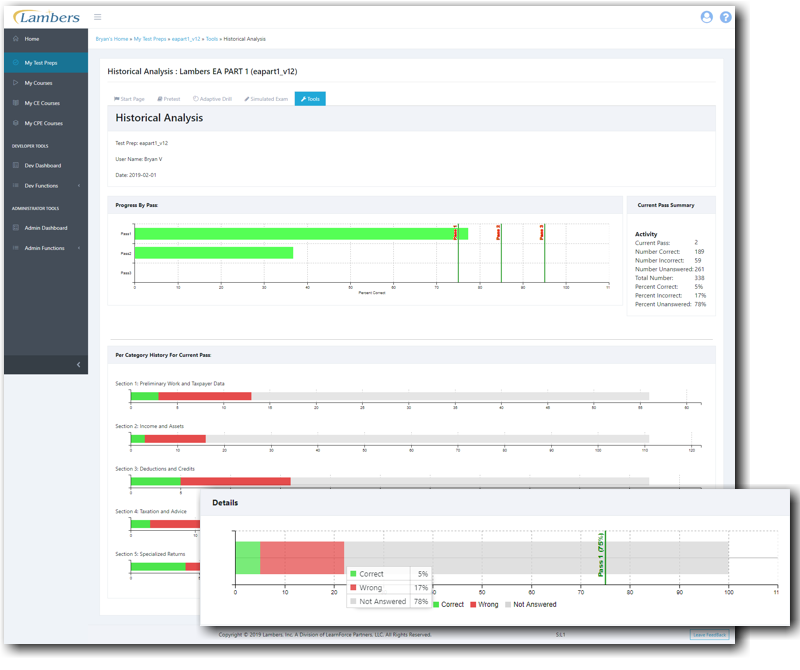Click the My CPE Courses sidebar icon

click(x=16, y=123)
